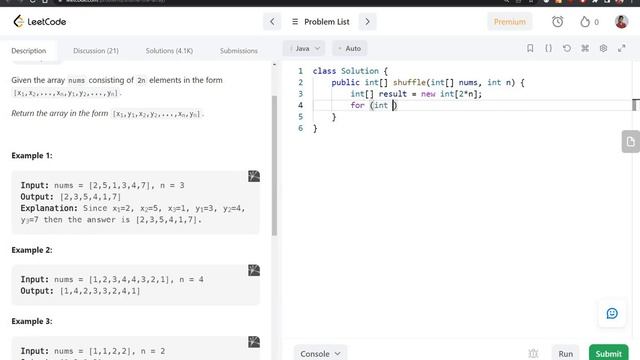Viewport: 640px width, 360px height.
Task: Click the green Submit button
Action: click(609, 353)
